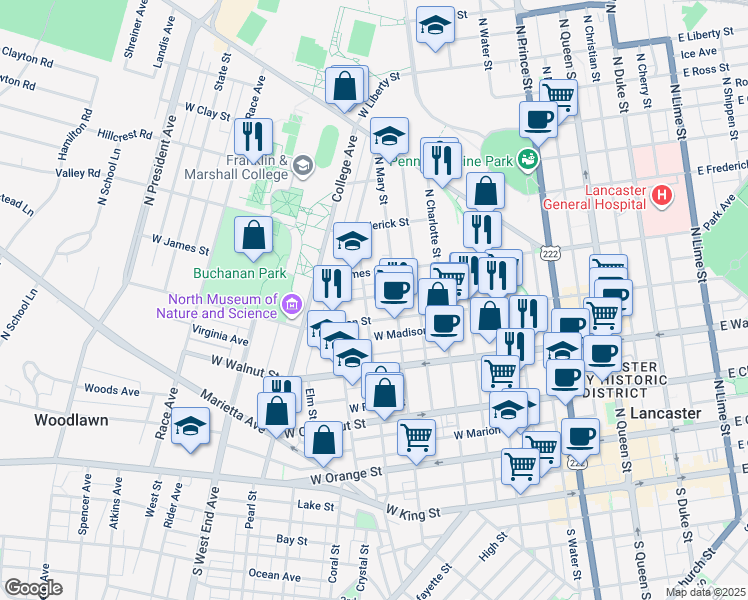The height and width of the screenshot is (600, 748).
Task: Click Franklin & Marshall College pin icon
Action: [303, 166]
